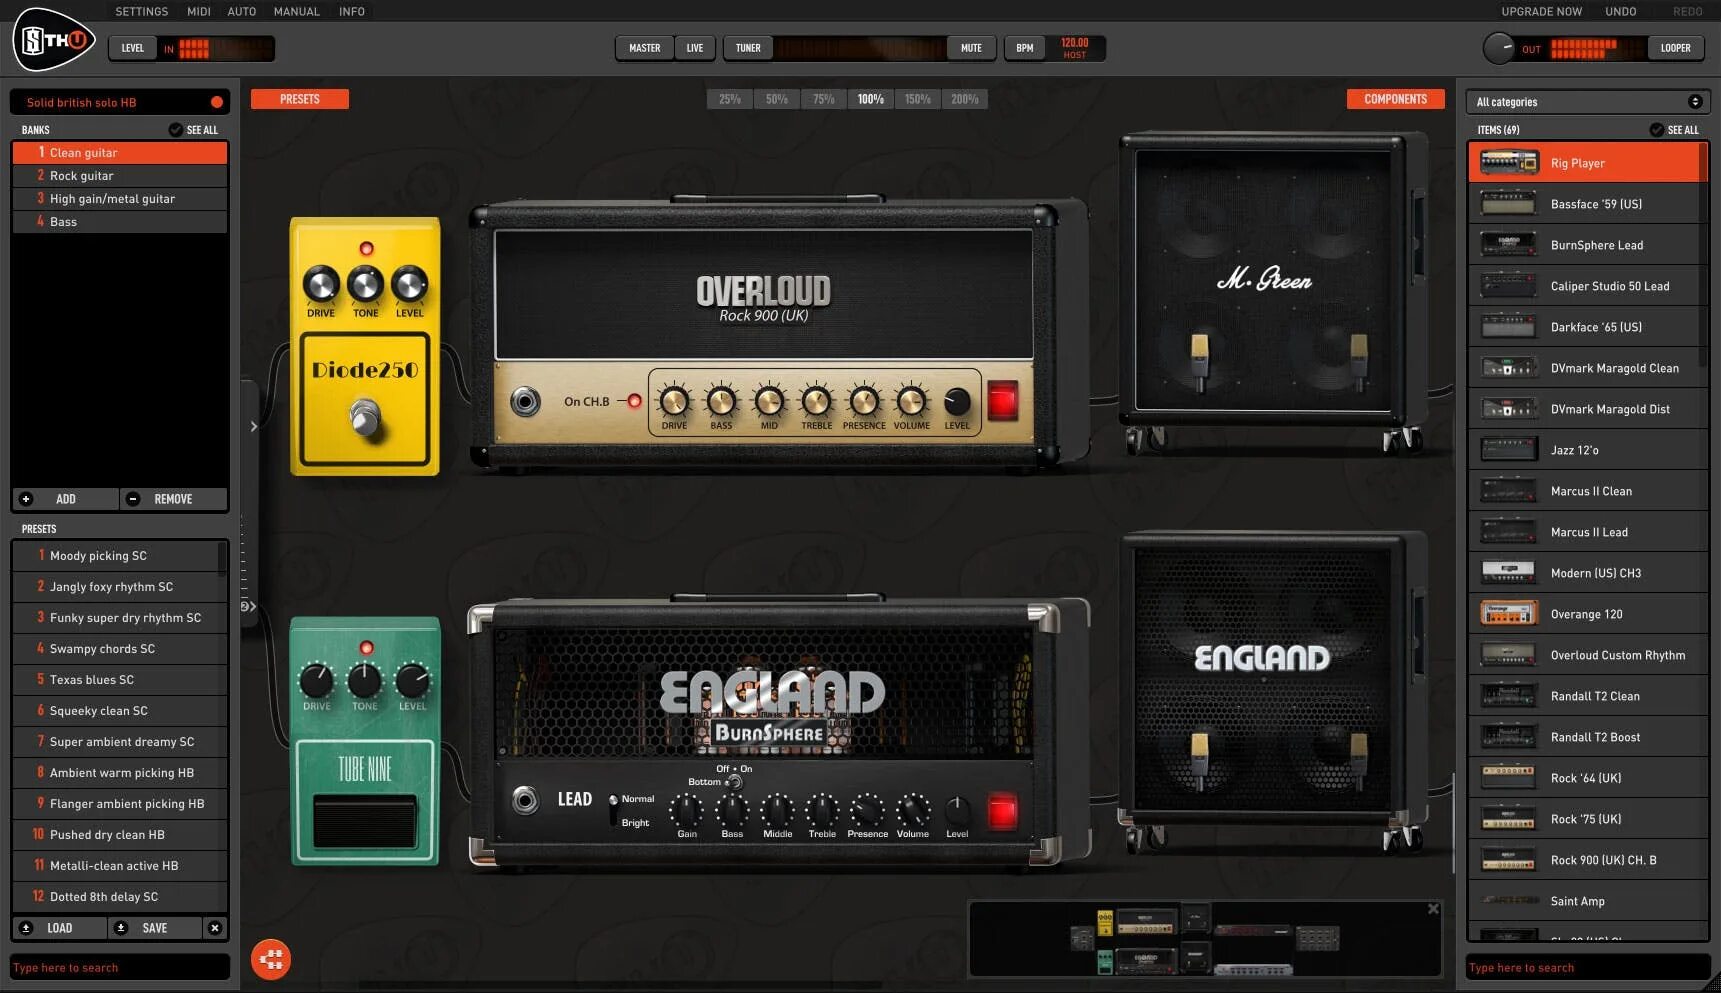Toggle SEE ALL checkbox in Items panel

1657,130
